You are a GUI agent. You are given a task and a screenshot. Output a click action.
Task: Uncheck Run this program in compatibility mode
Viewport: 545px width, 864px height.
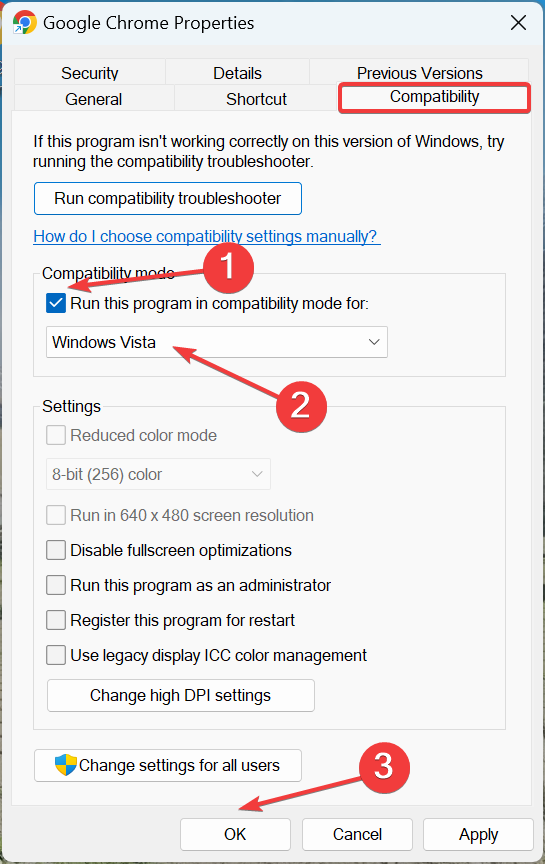[x=56, y=303]
